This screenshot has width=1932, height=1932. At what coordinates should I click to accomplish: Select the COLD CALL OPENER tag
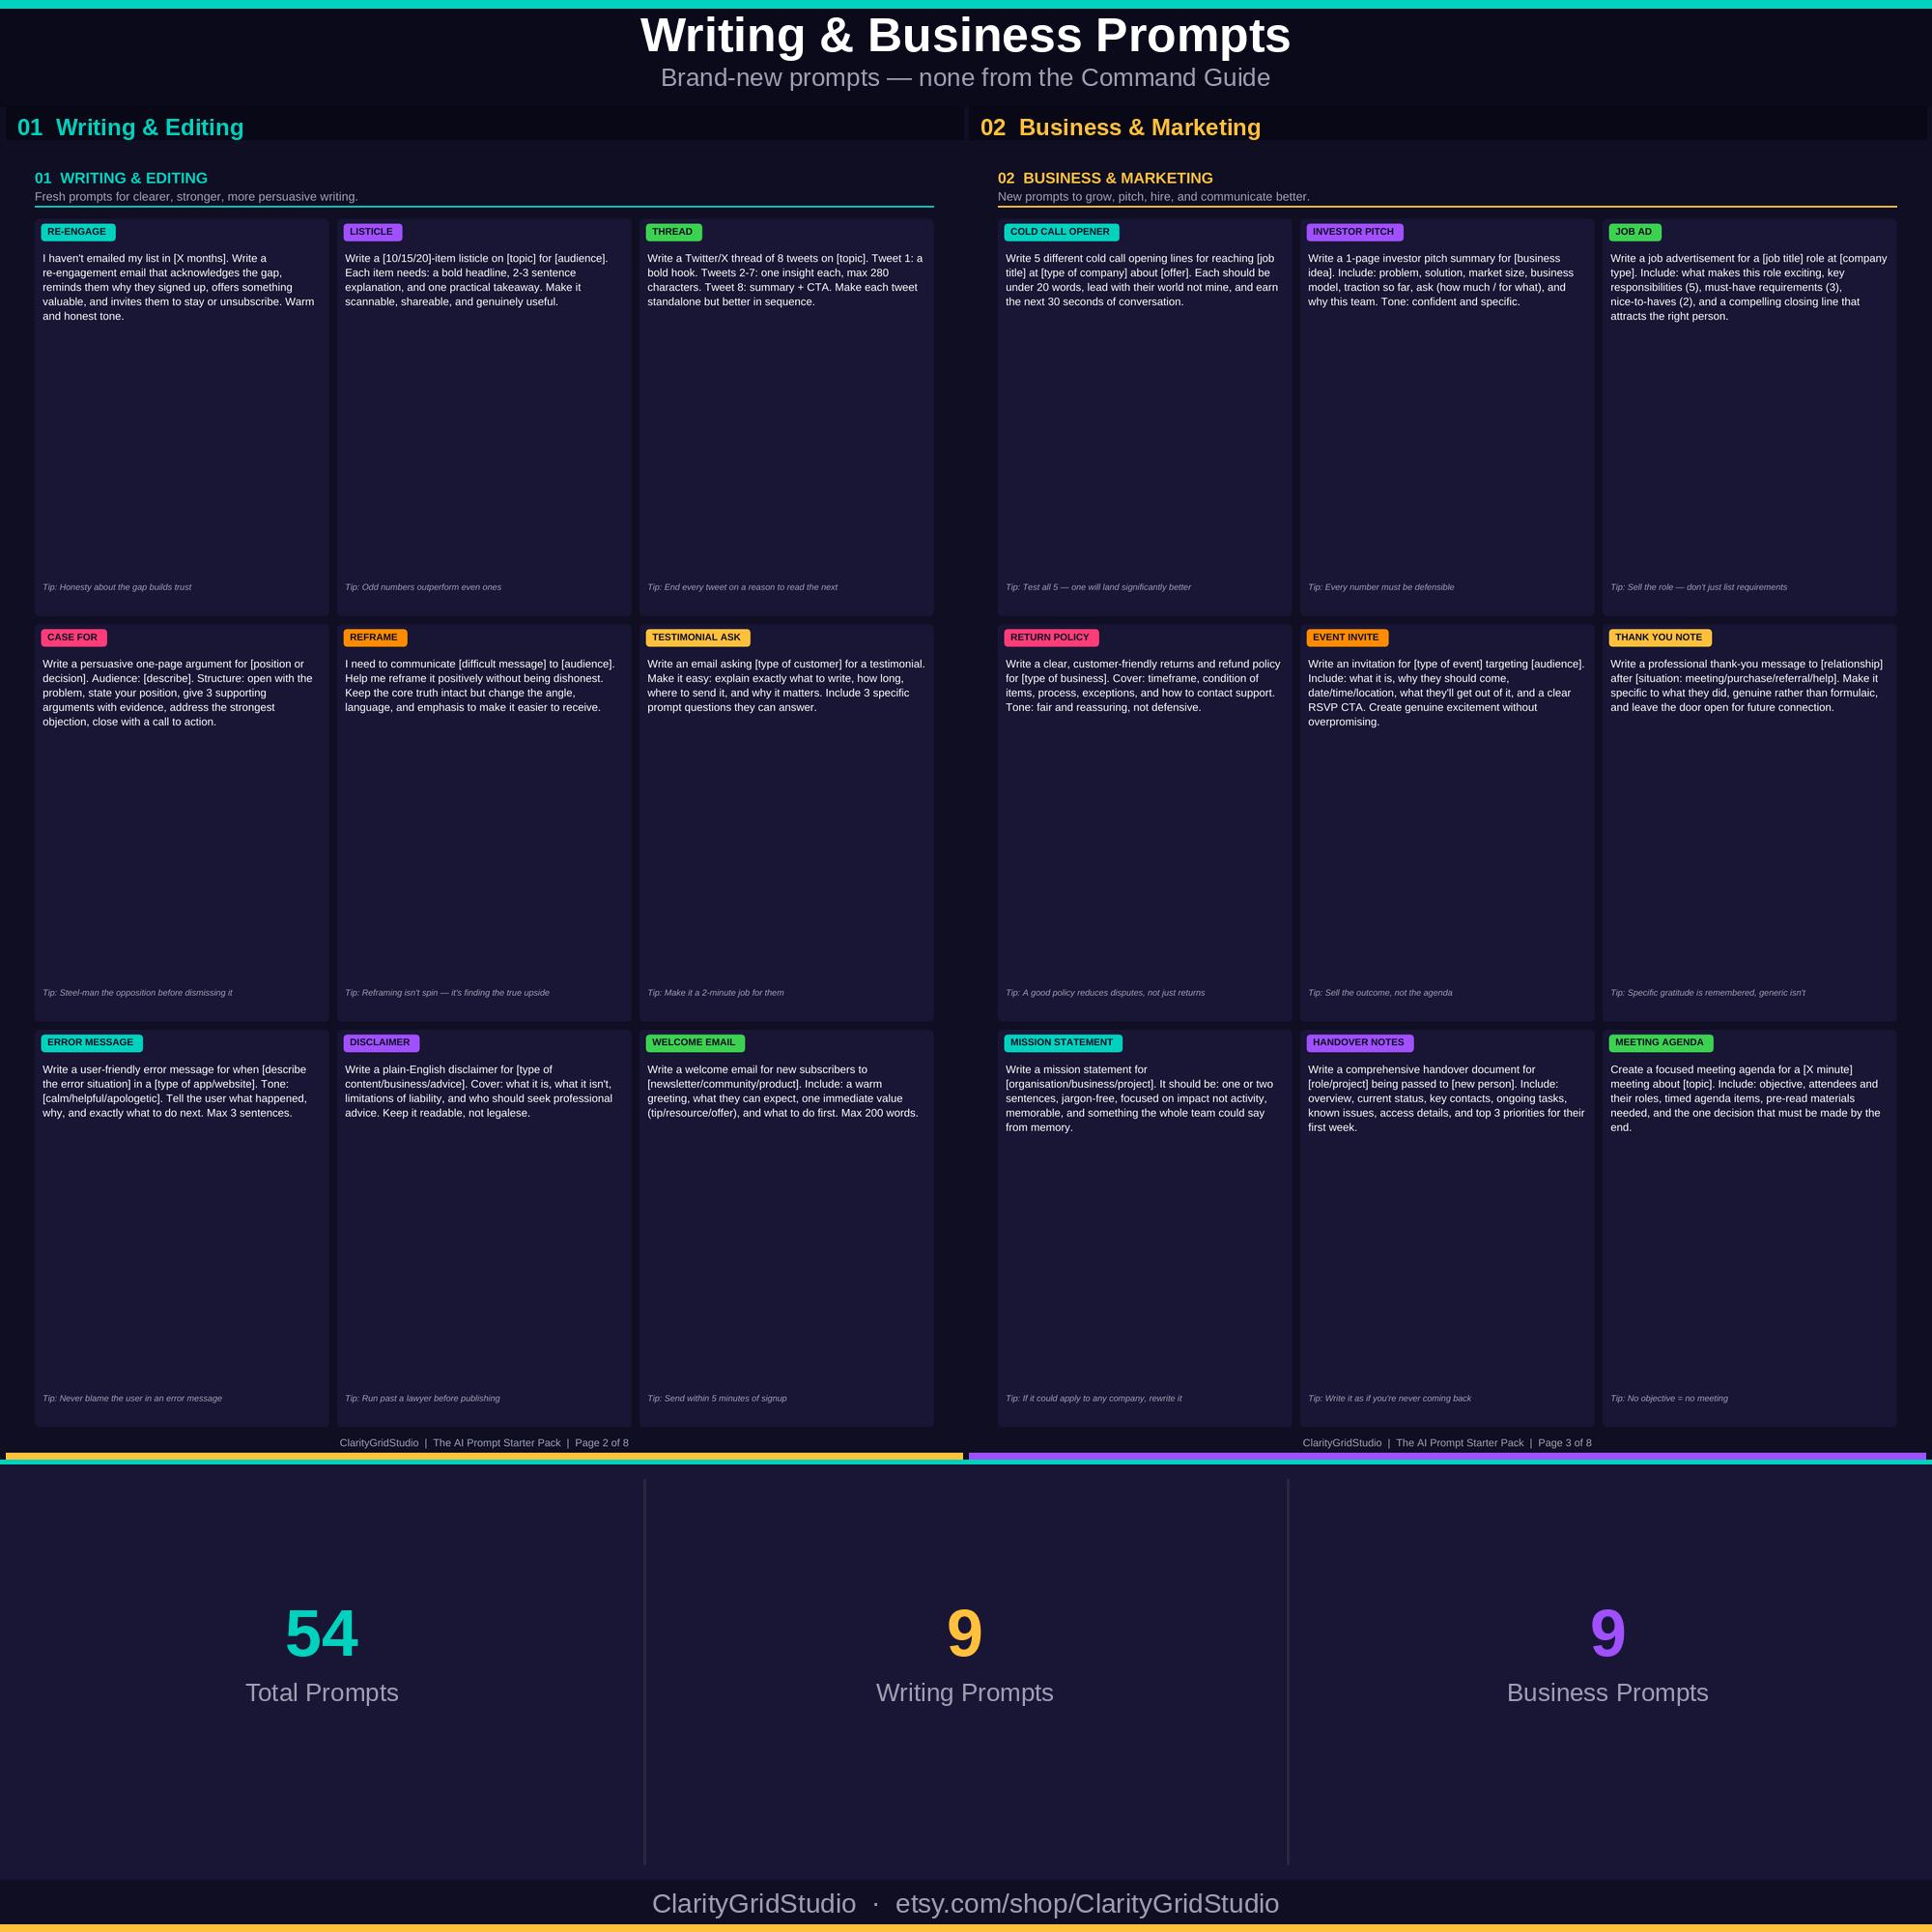(1061, 232)
